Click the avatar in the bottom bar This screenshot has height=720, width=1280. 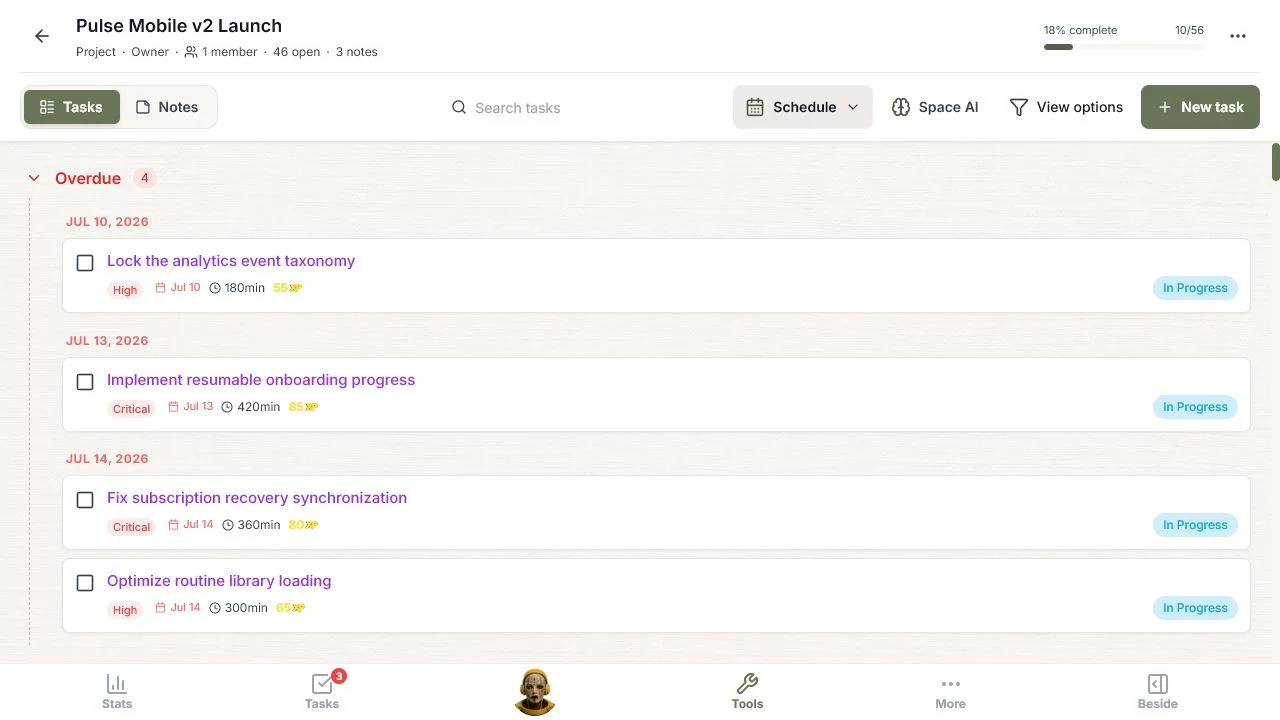[x=535, y=691]
